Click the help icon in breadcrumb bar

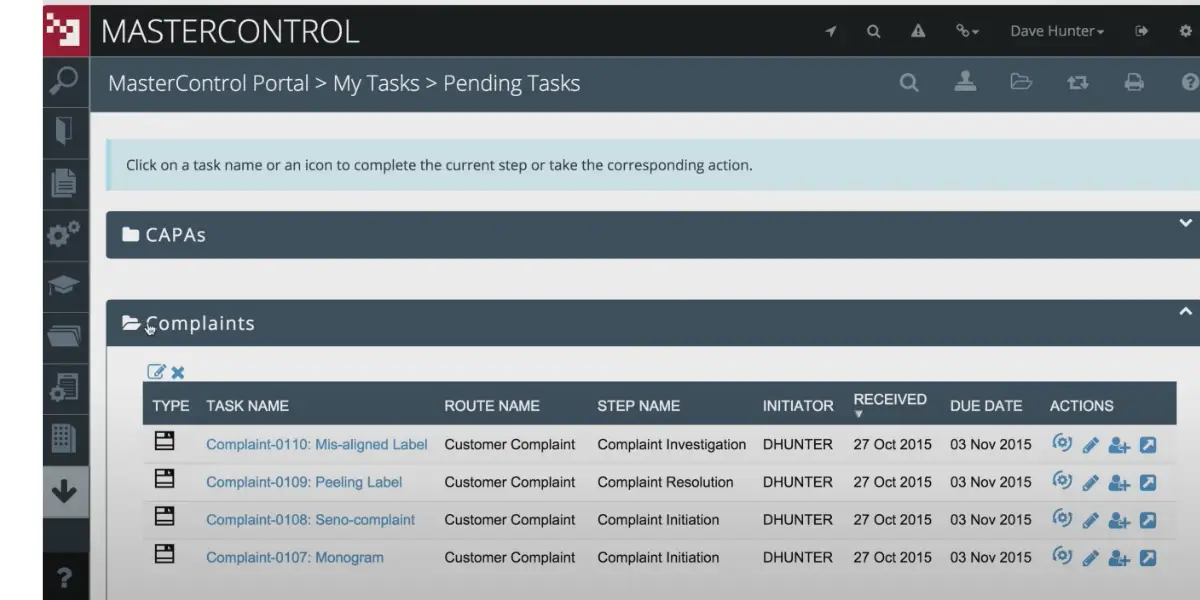point(1190,83)
